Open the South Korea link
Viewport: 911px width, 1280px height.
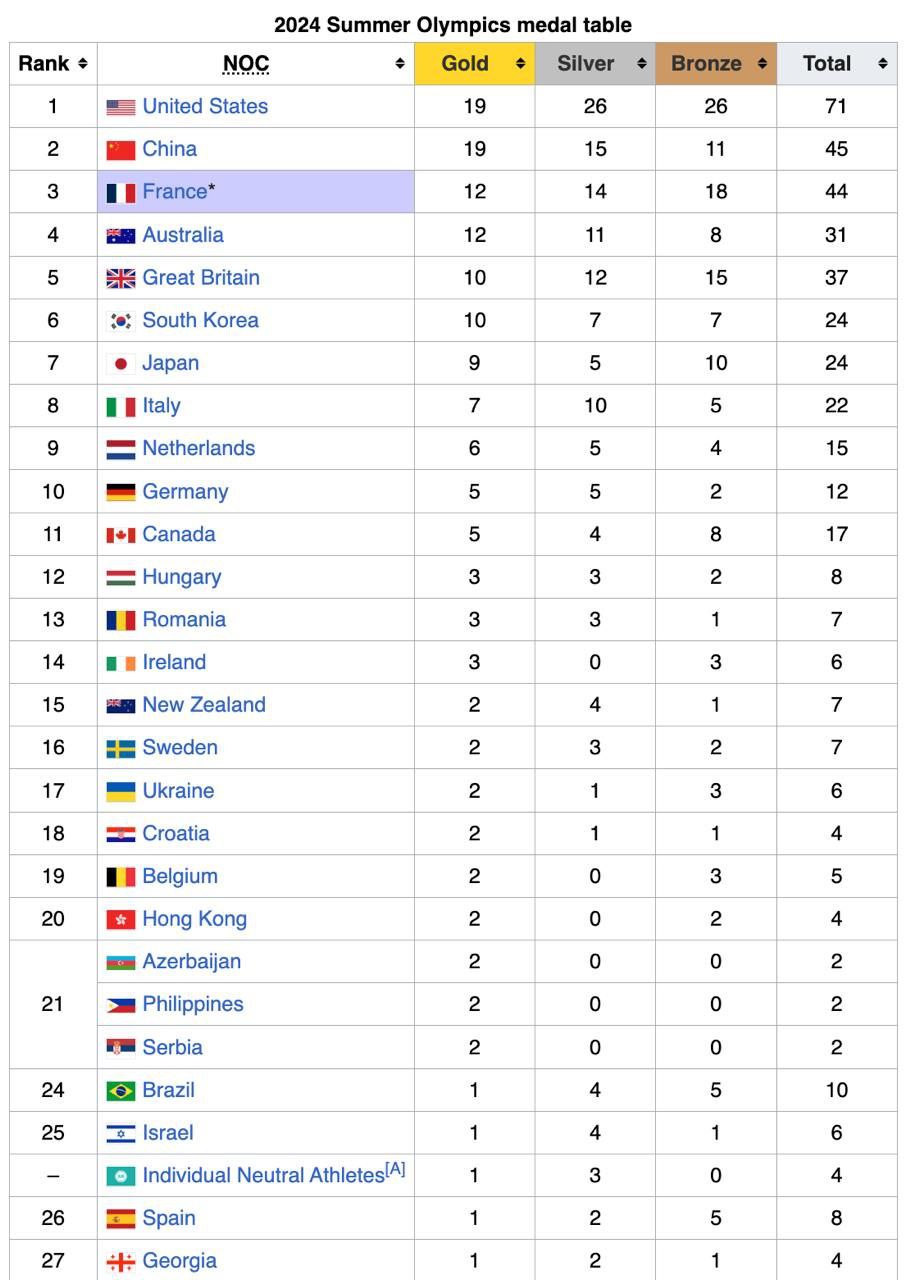(x=200, y=320)
